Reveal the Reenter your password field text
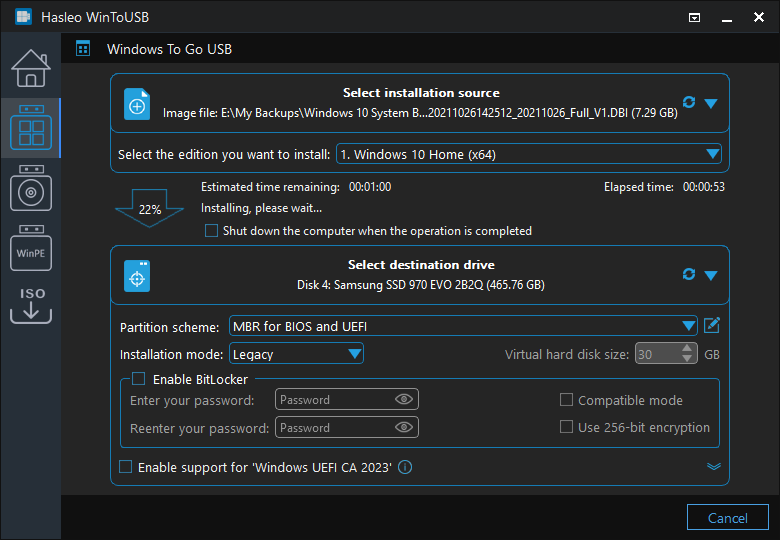Screen dimensions: 780x540 click(x=404, y=427)
